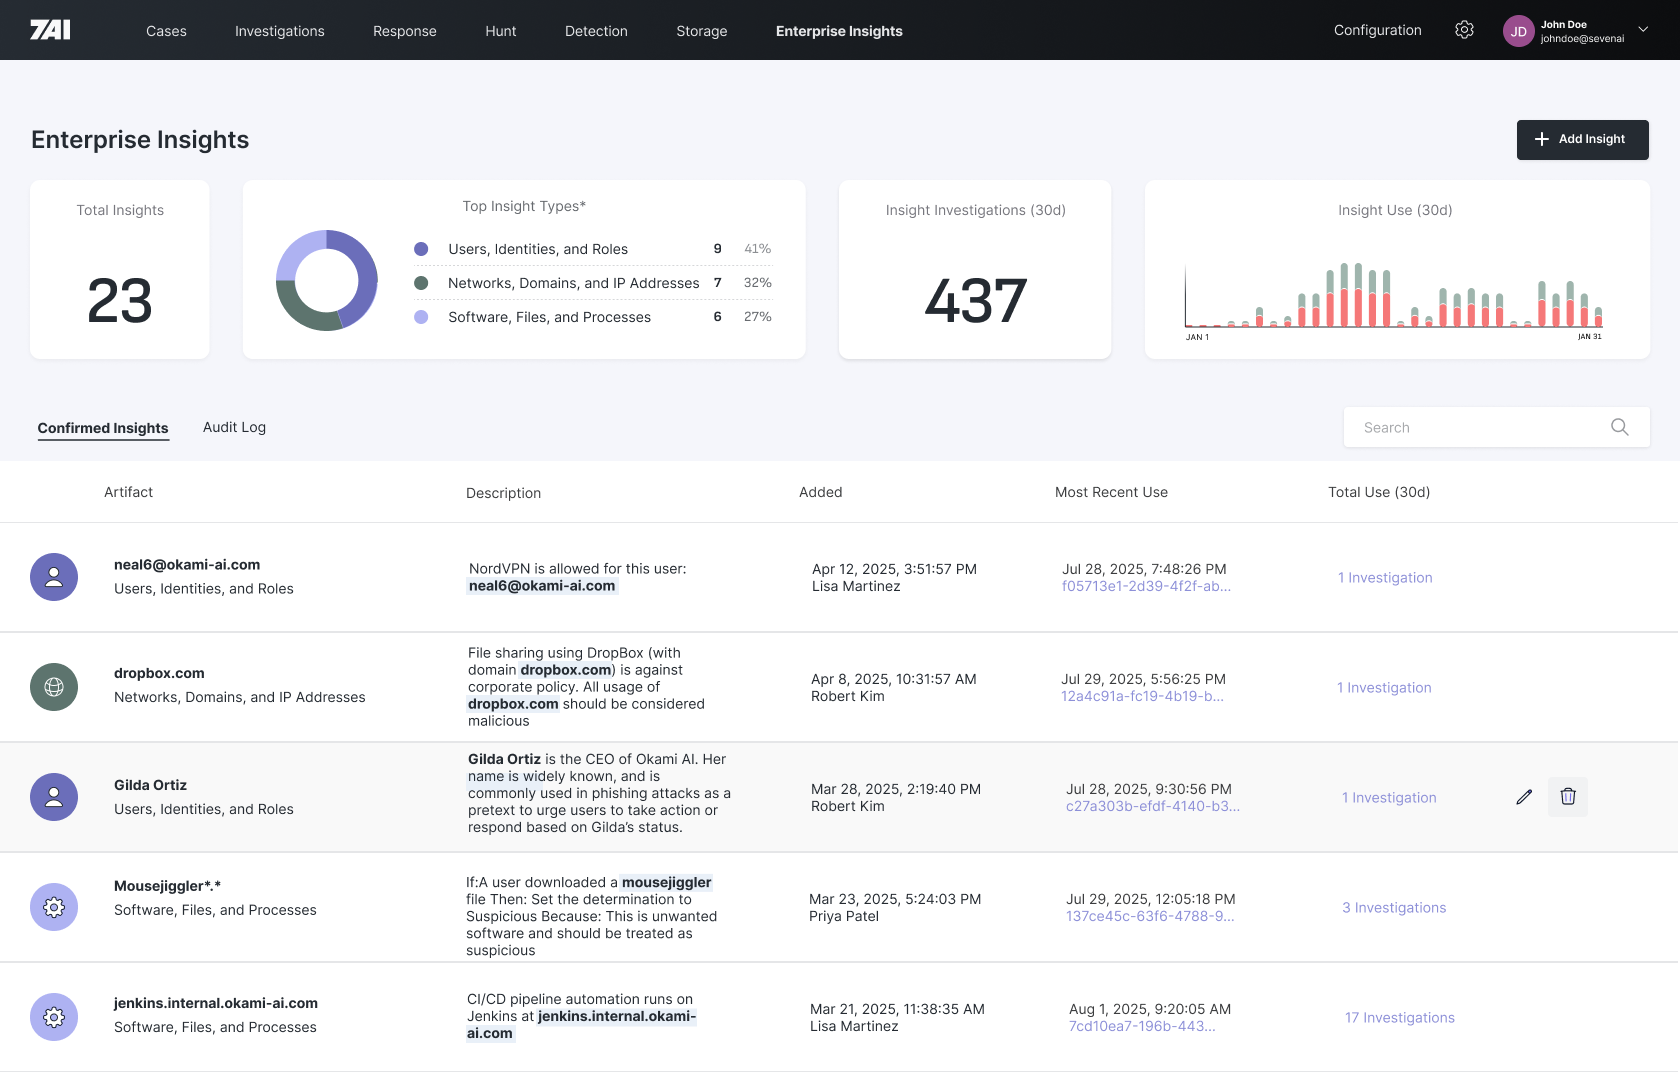Open the Detection menu item
This screenshot has height=1080, width=1680.
596,31
